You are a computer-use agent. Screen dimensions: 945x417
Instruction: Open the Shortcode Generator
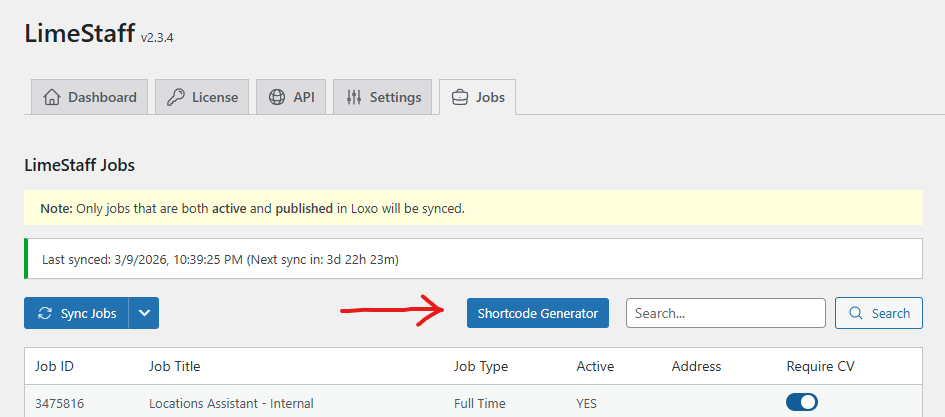537,313
